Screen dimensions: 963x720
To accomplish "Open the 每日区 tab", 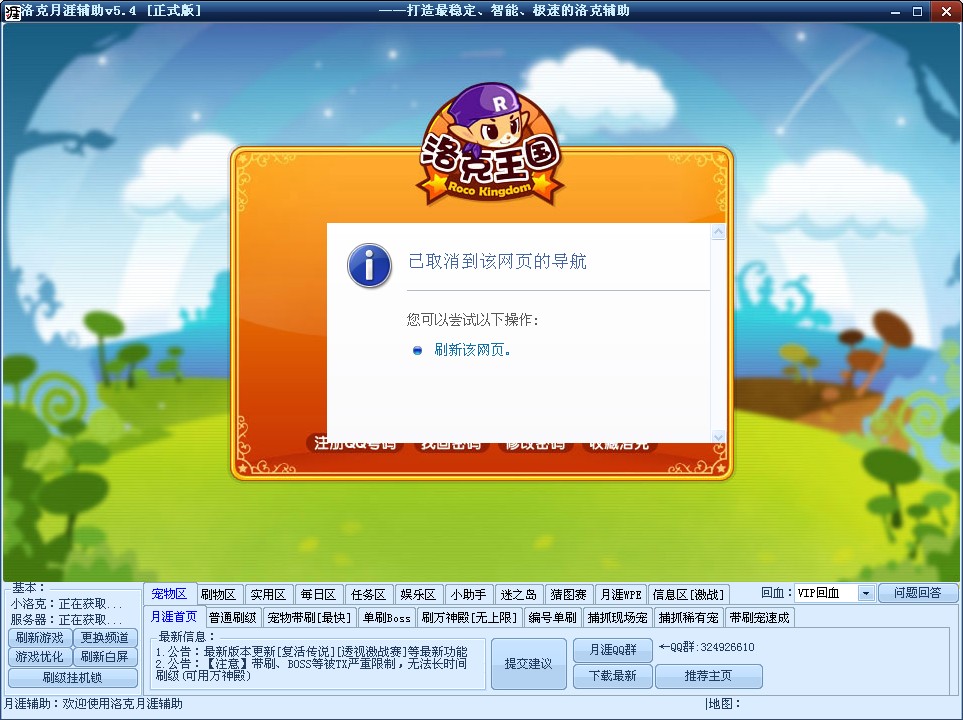I will 318,595.
